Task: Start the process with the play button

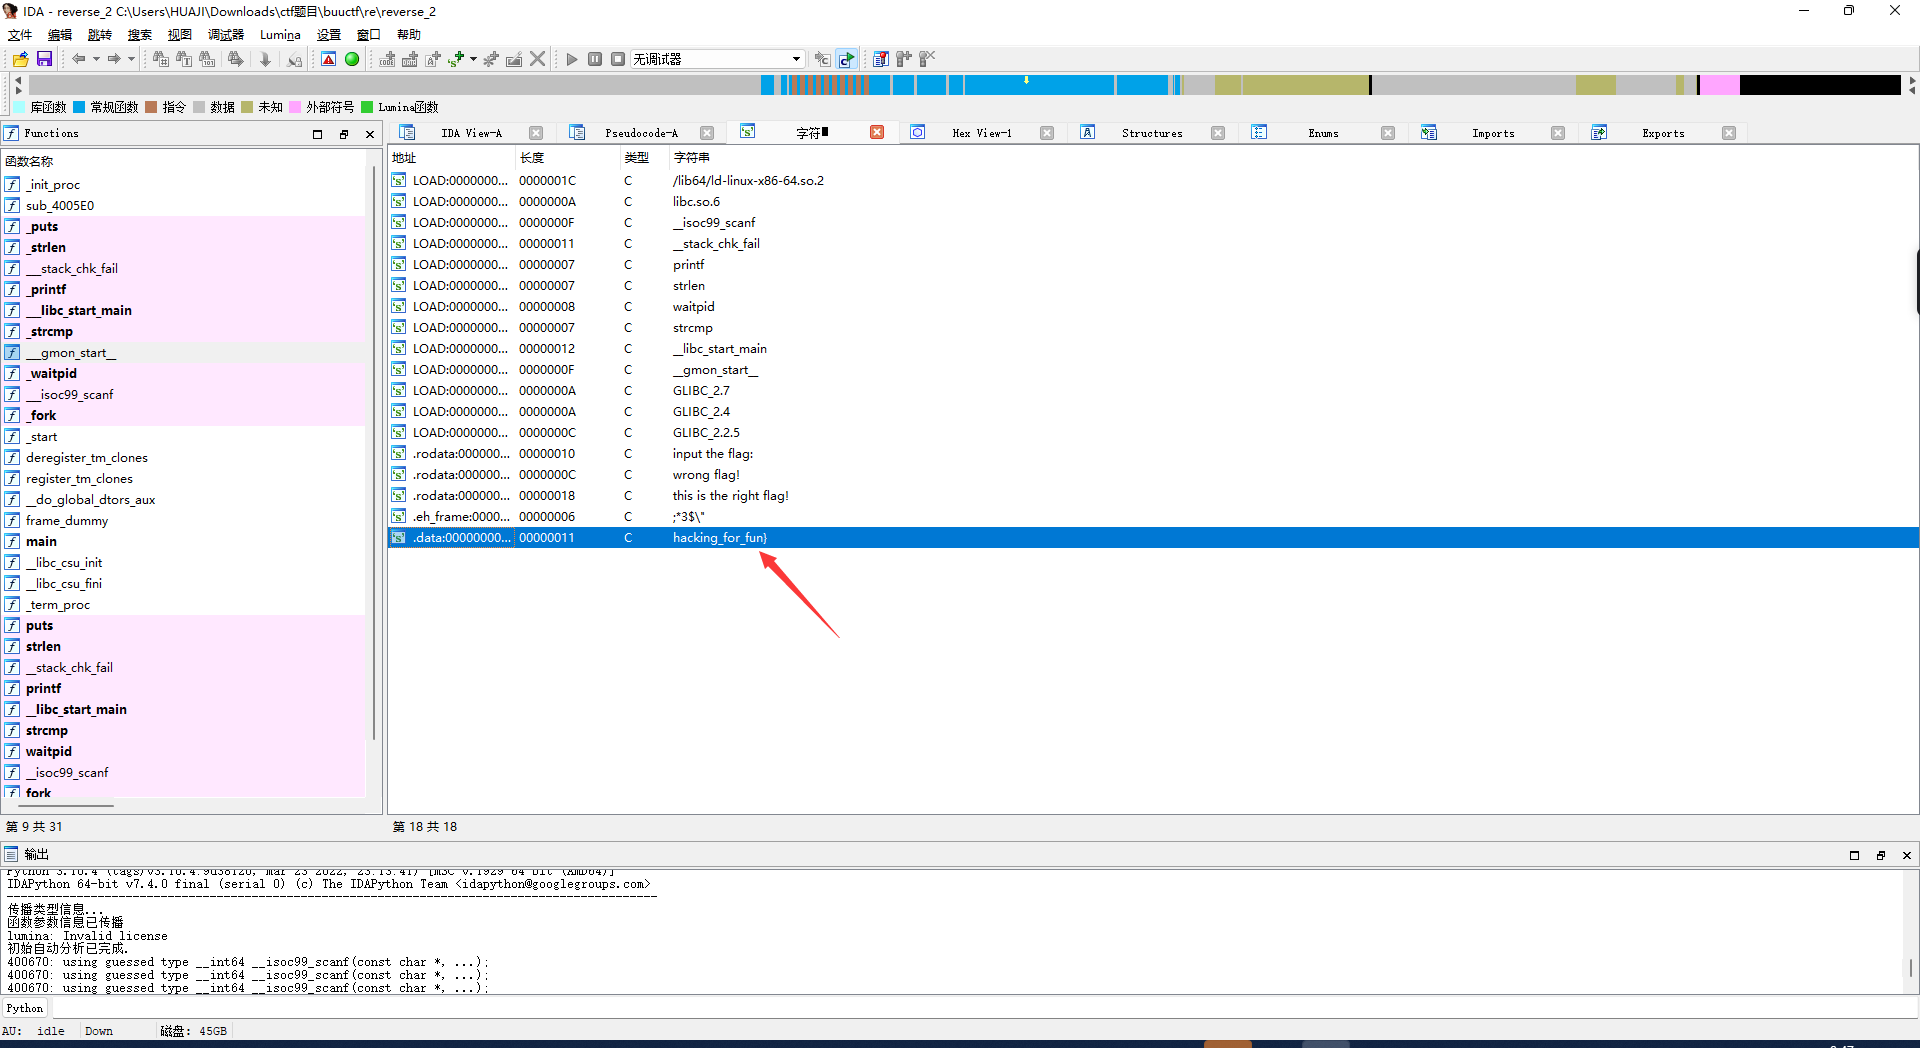Action: click(x=571, y=59)
